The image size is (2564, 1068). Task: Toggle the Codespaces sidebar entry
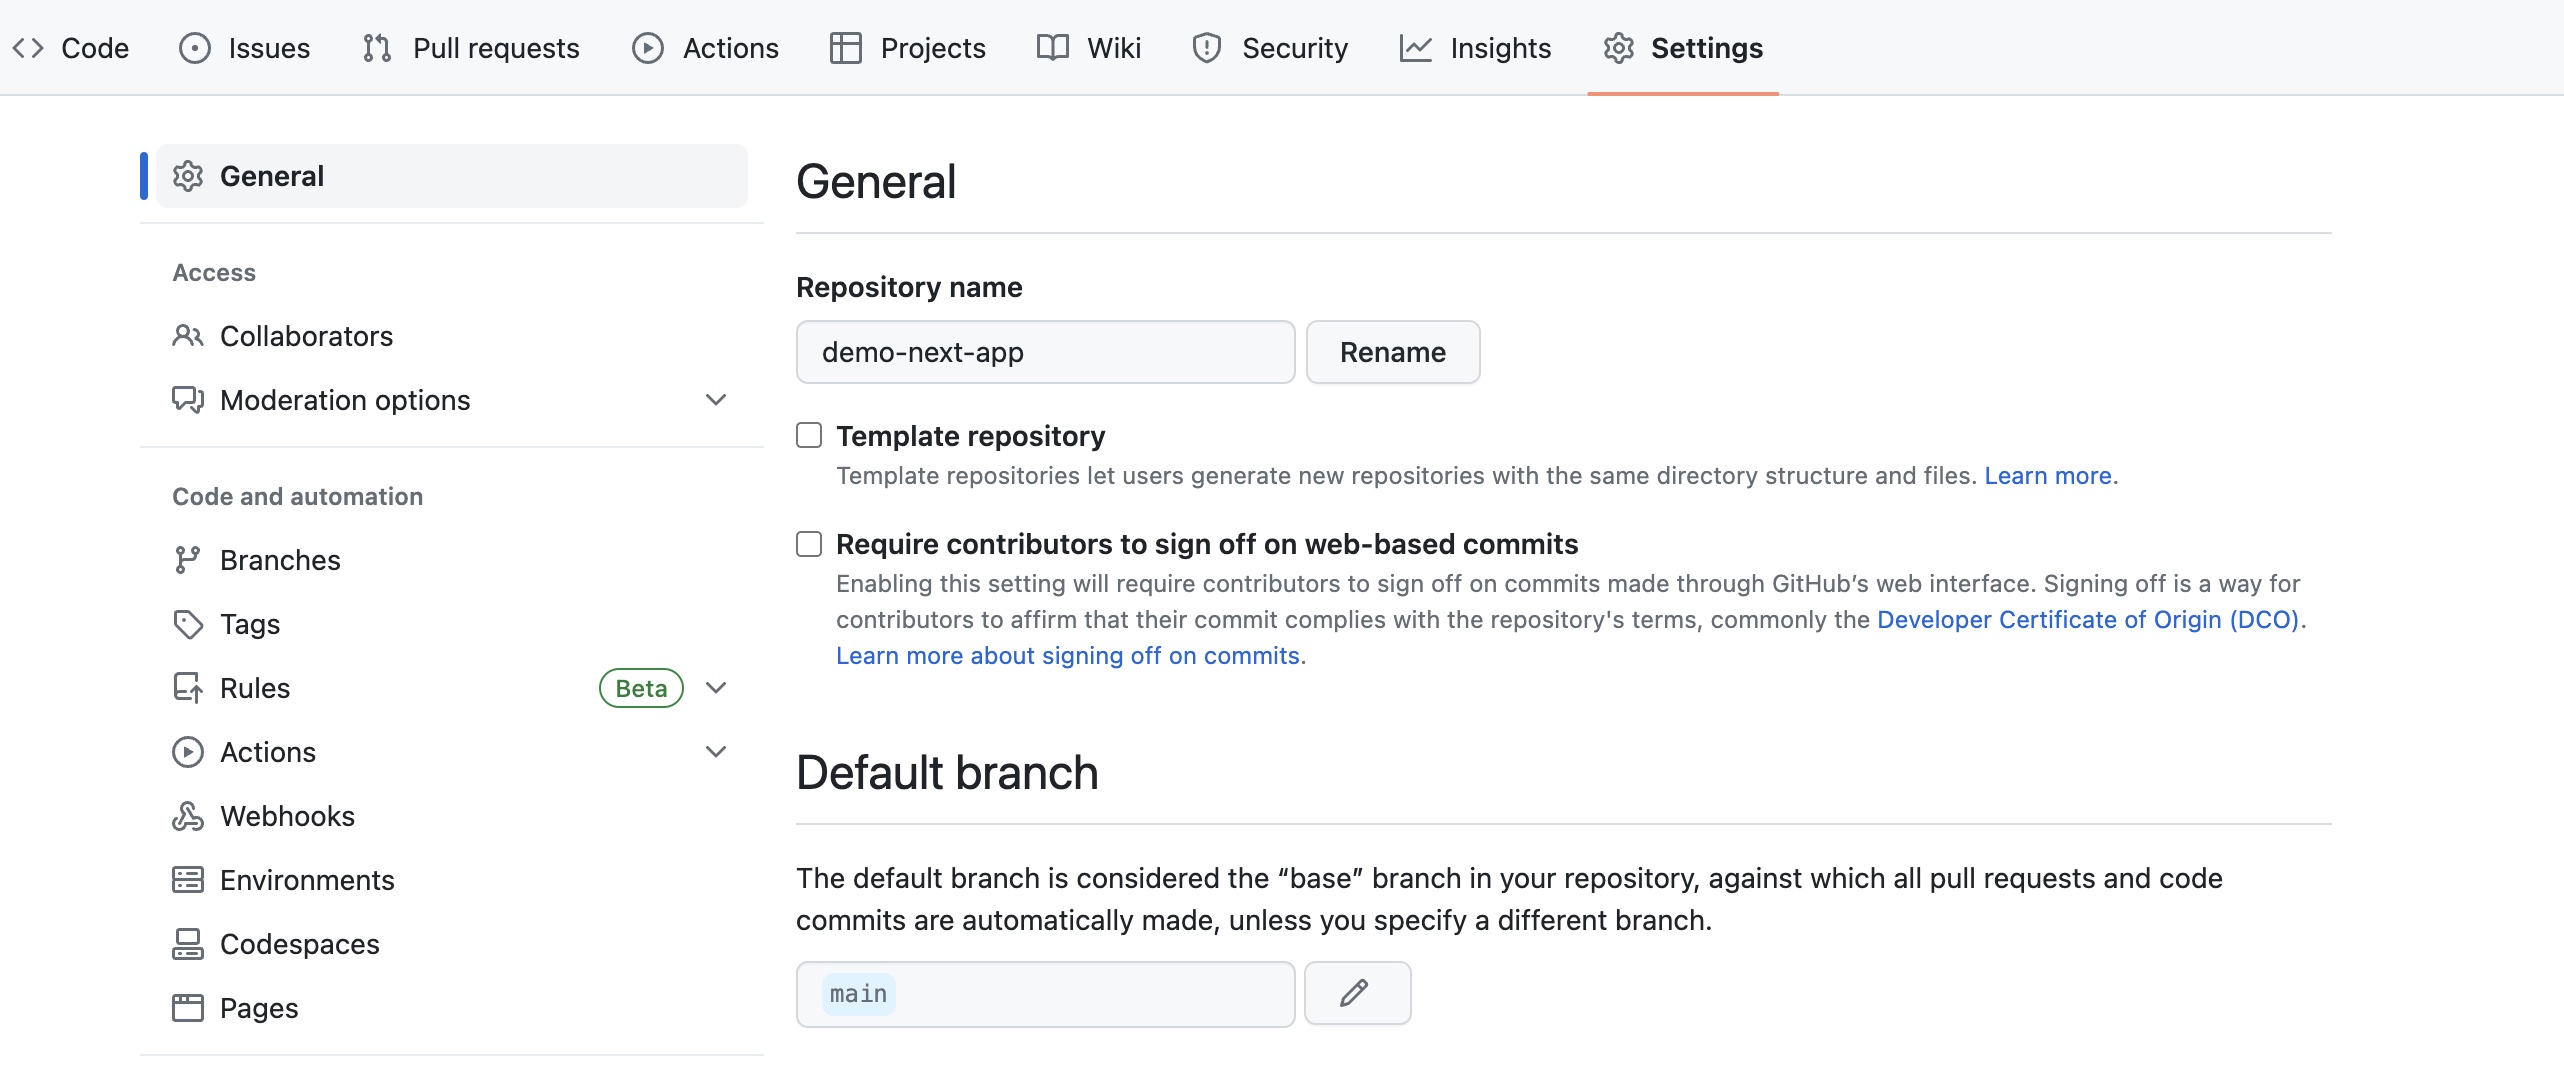tap(299, 943)
